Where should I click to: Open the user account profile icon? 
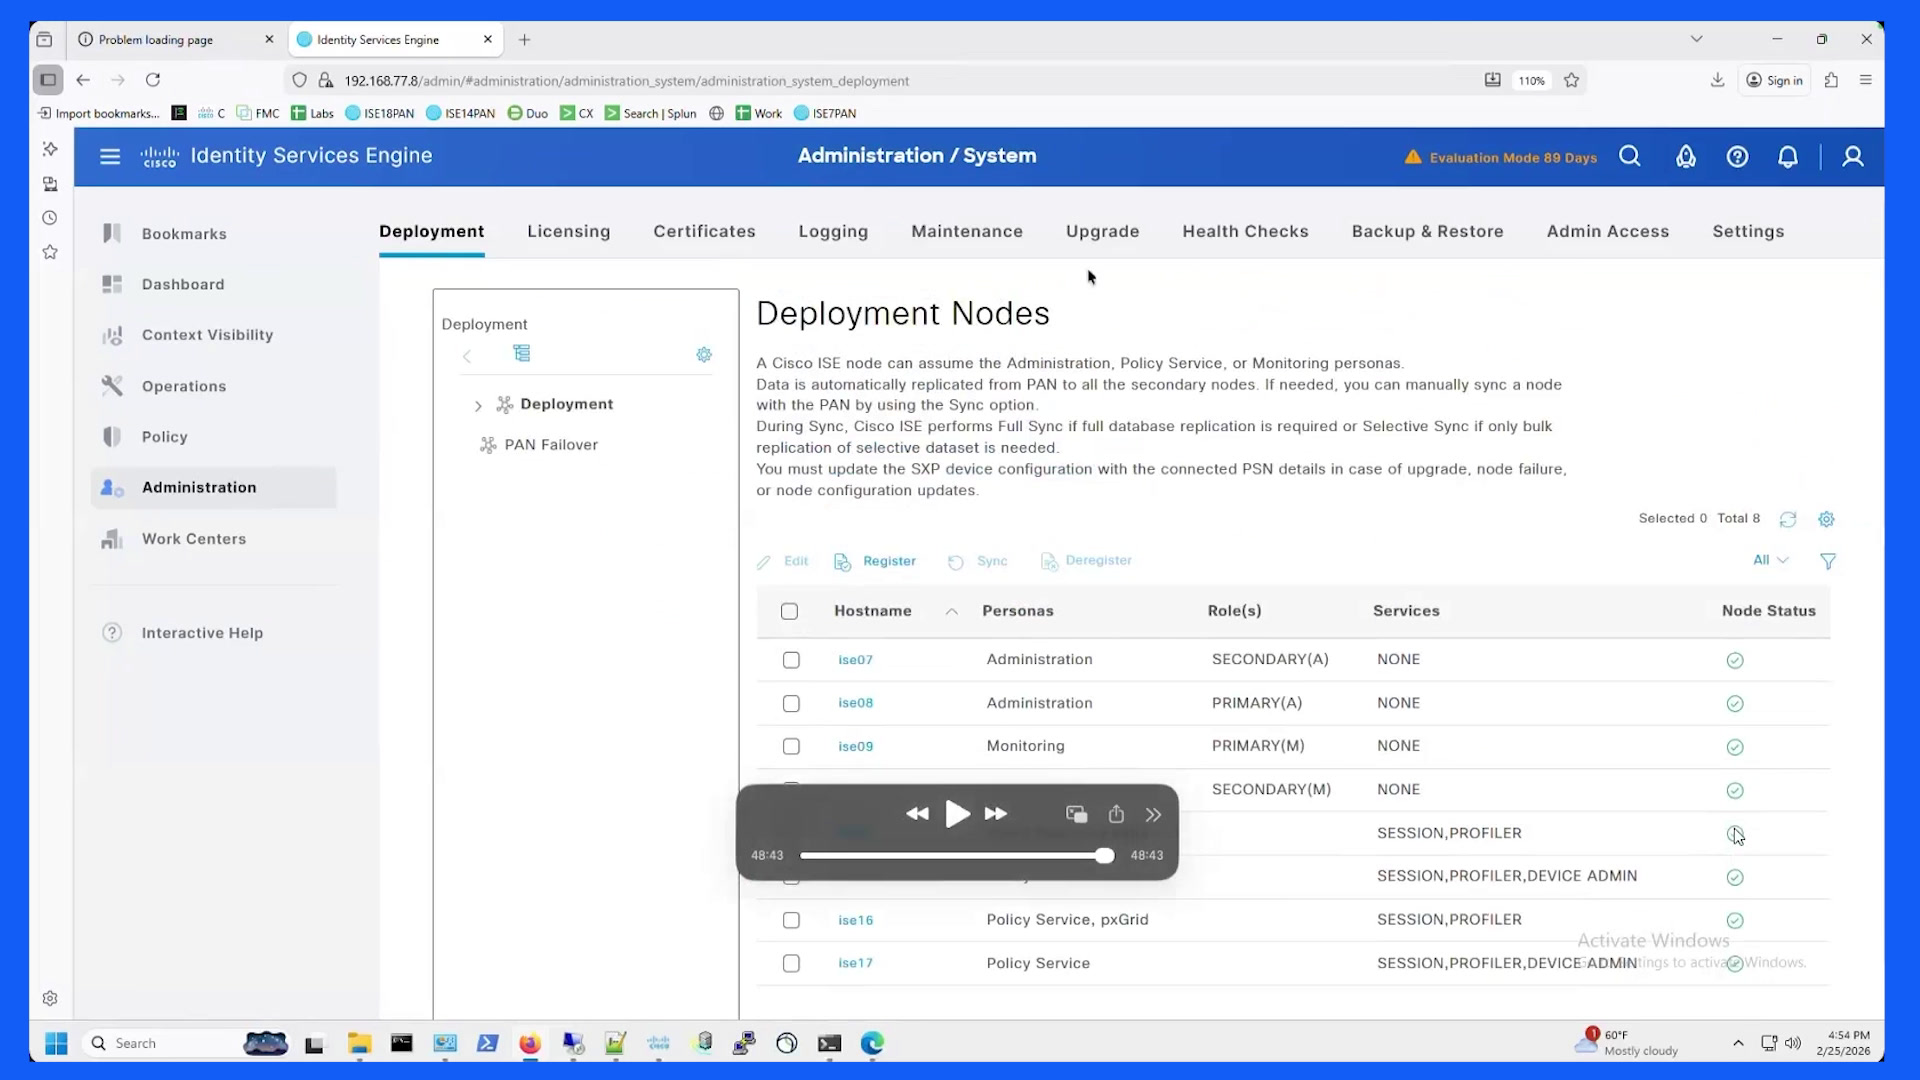[1853, 157]
